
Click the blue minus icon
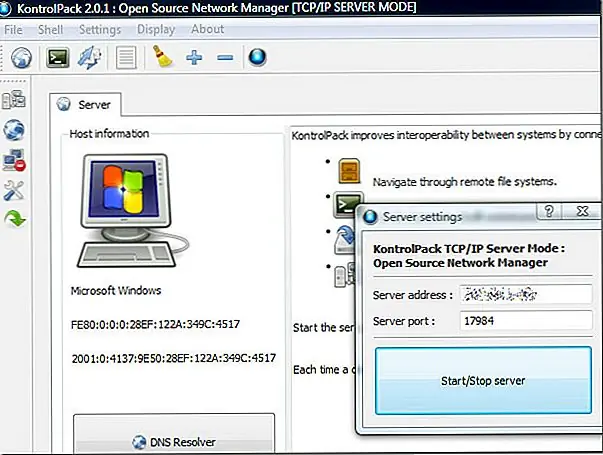(x=225, y=58)
